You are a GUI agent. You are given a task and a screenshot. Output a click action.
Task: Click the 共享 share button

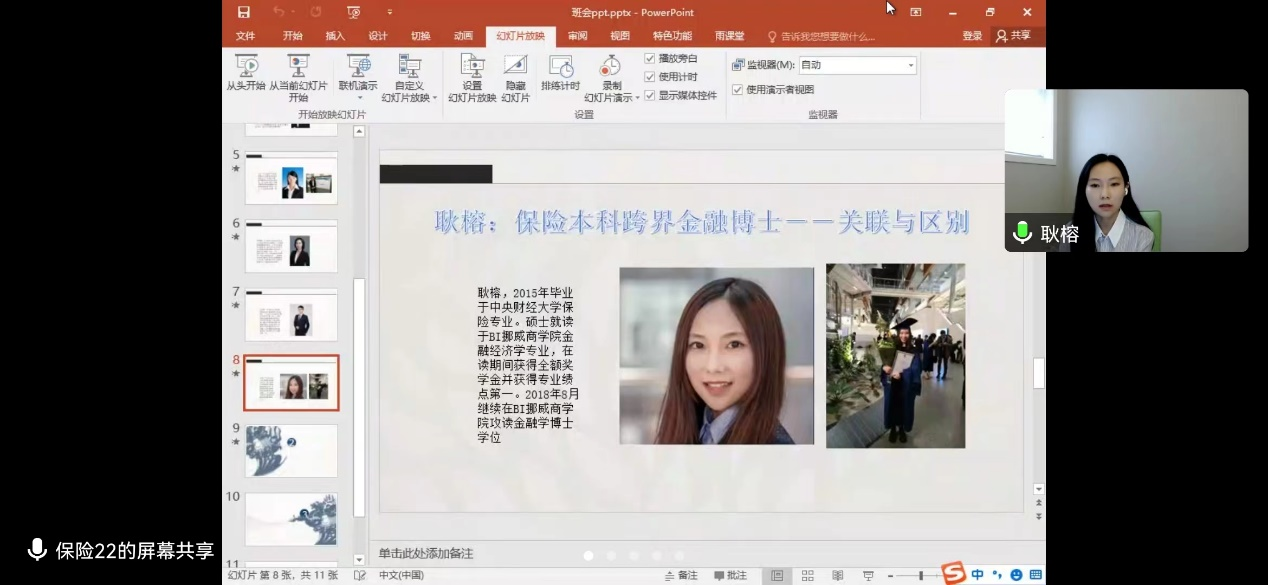click(x=1013, y=36)
